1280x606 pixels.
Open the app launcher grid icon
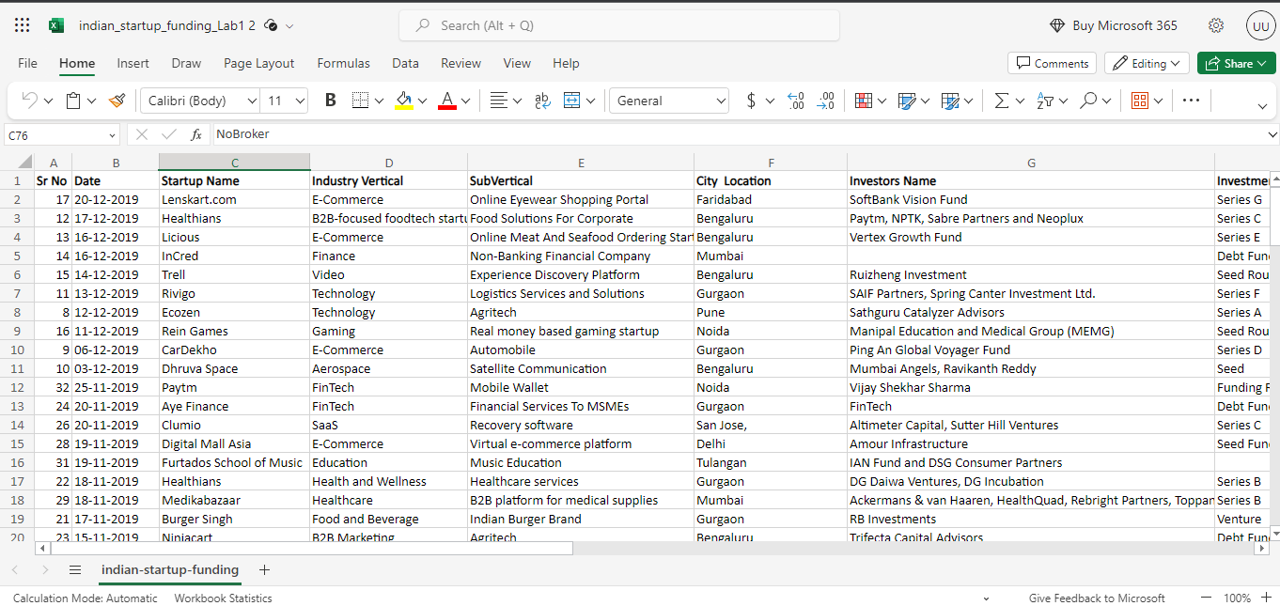pos(22,26)
